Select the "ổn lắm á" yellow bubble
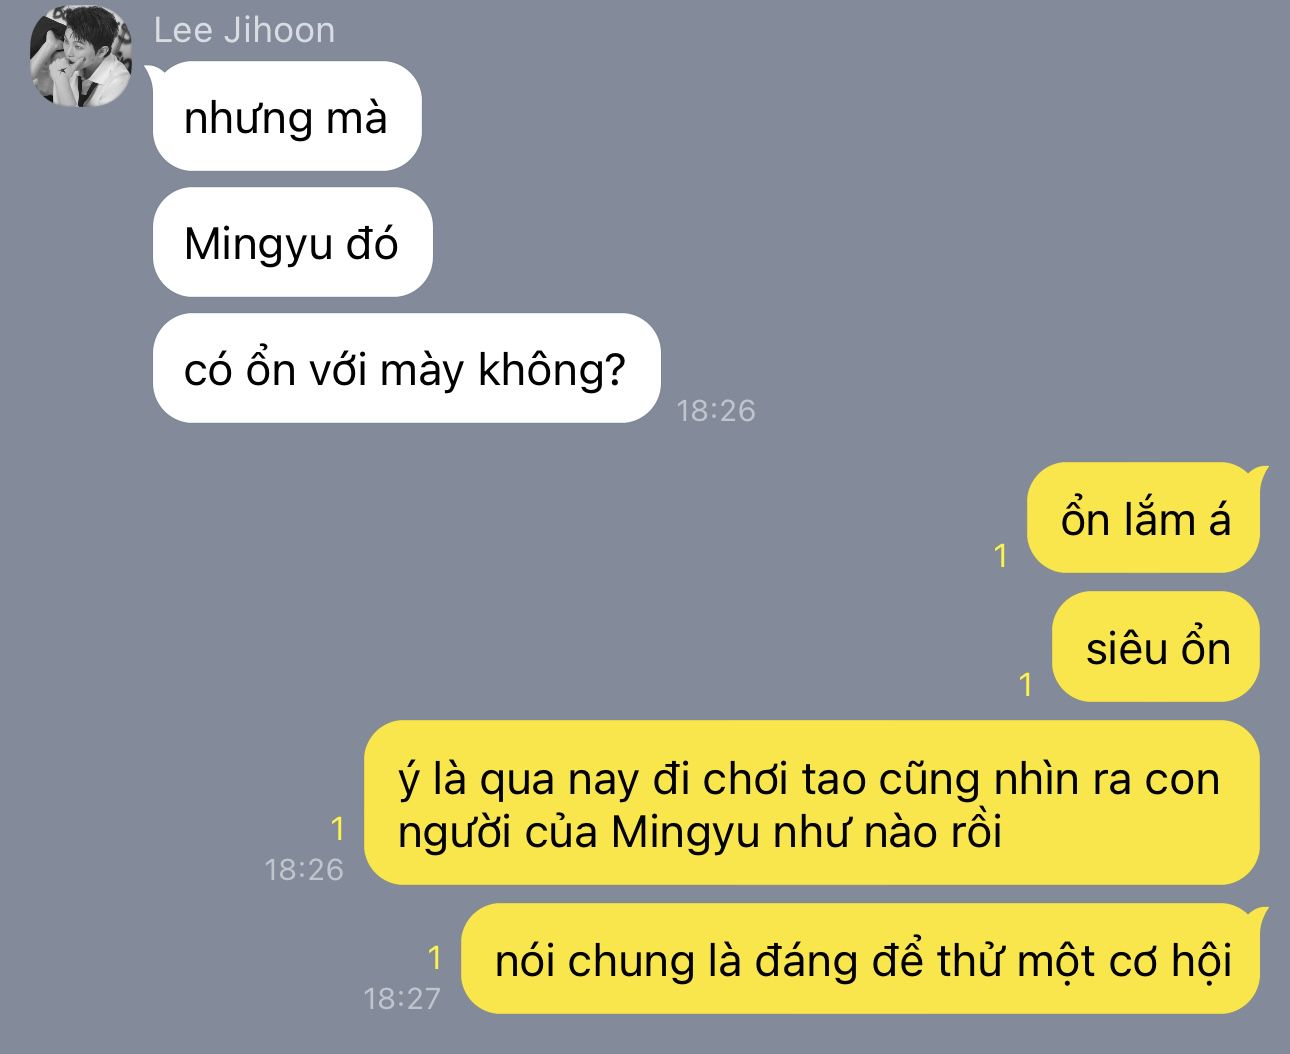 (1144, 518)
